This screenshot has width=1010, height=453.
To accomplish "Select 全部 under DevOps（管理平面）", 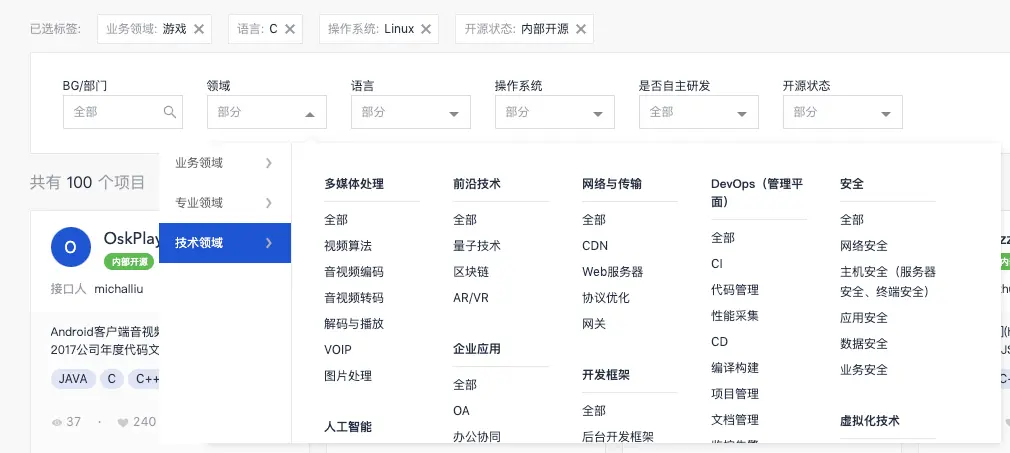I will click(x=723, y=238).
